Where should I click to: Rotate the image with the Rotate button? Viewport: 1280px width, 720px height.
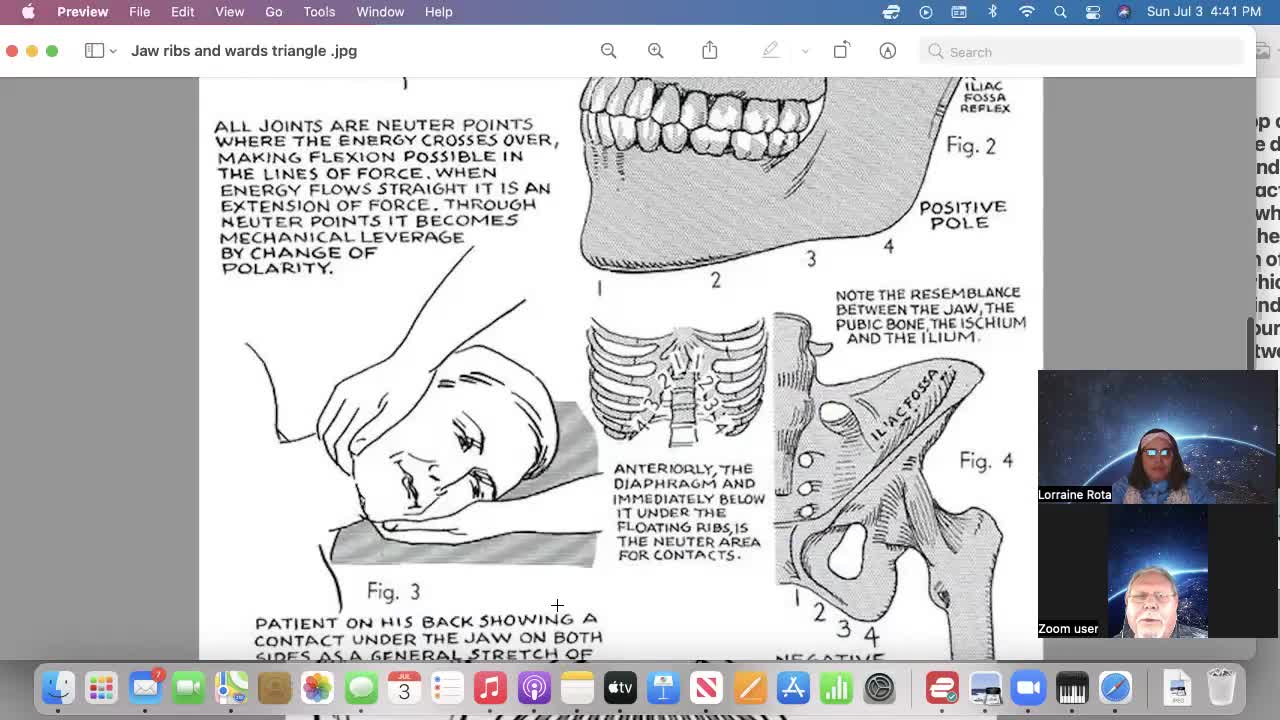[x=841, y=51]
